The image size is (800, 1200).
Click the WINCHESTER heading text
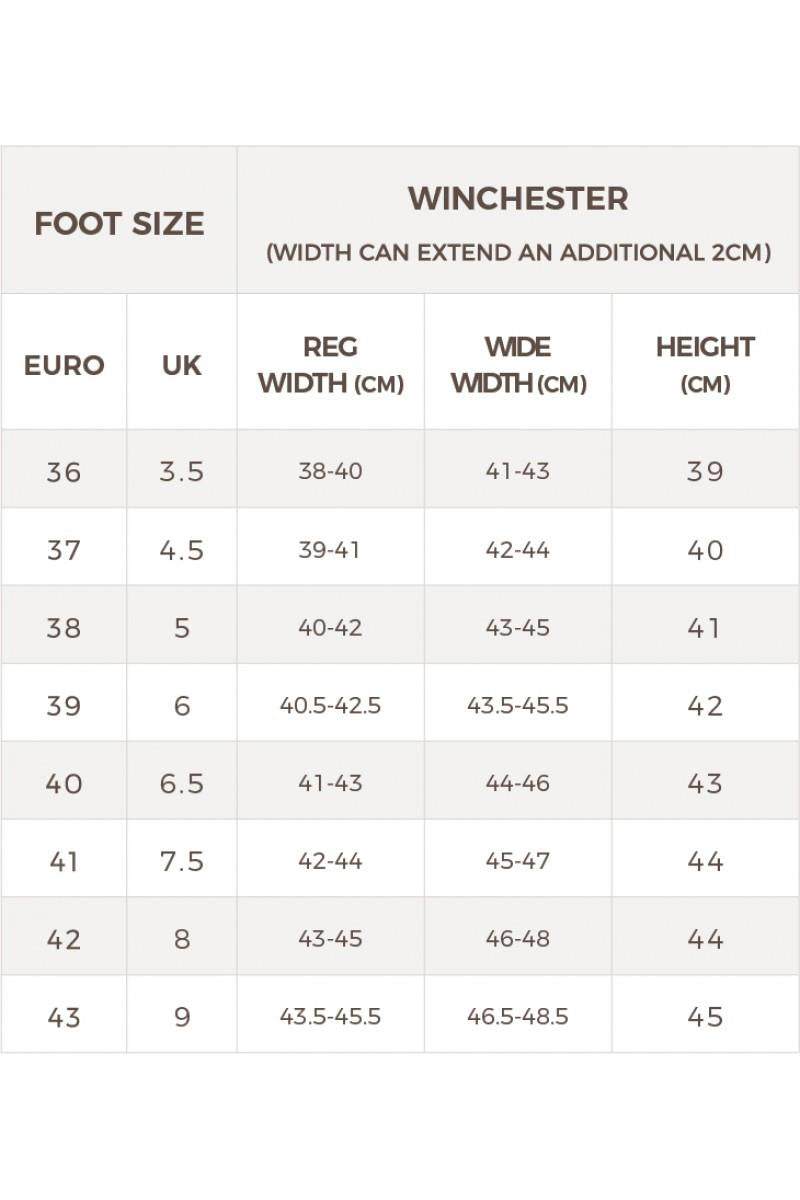tap(518, 199)
